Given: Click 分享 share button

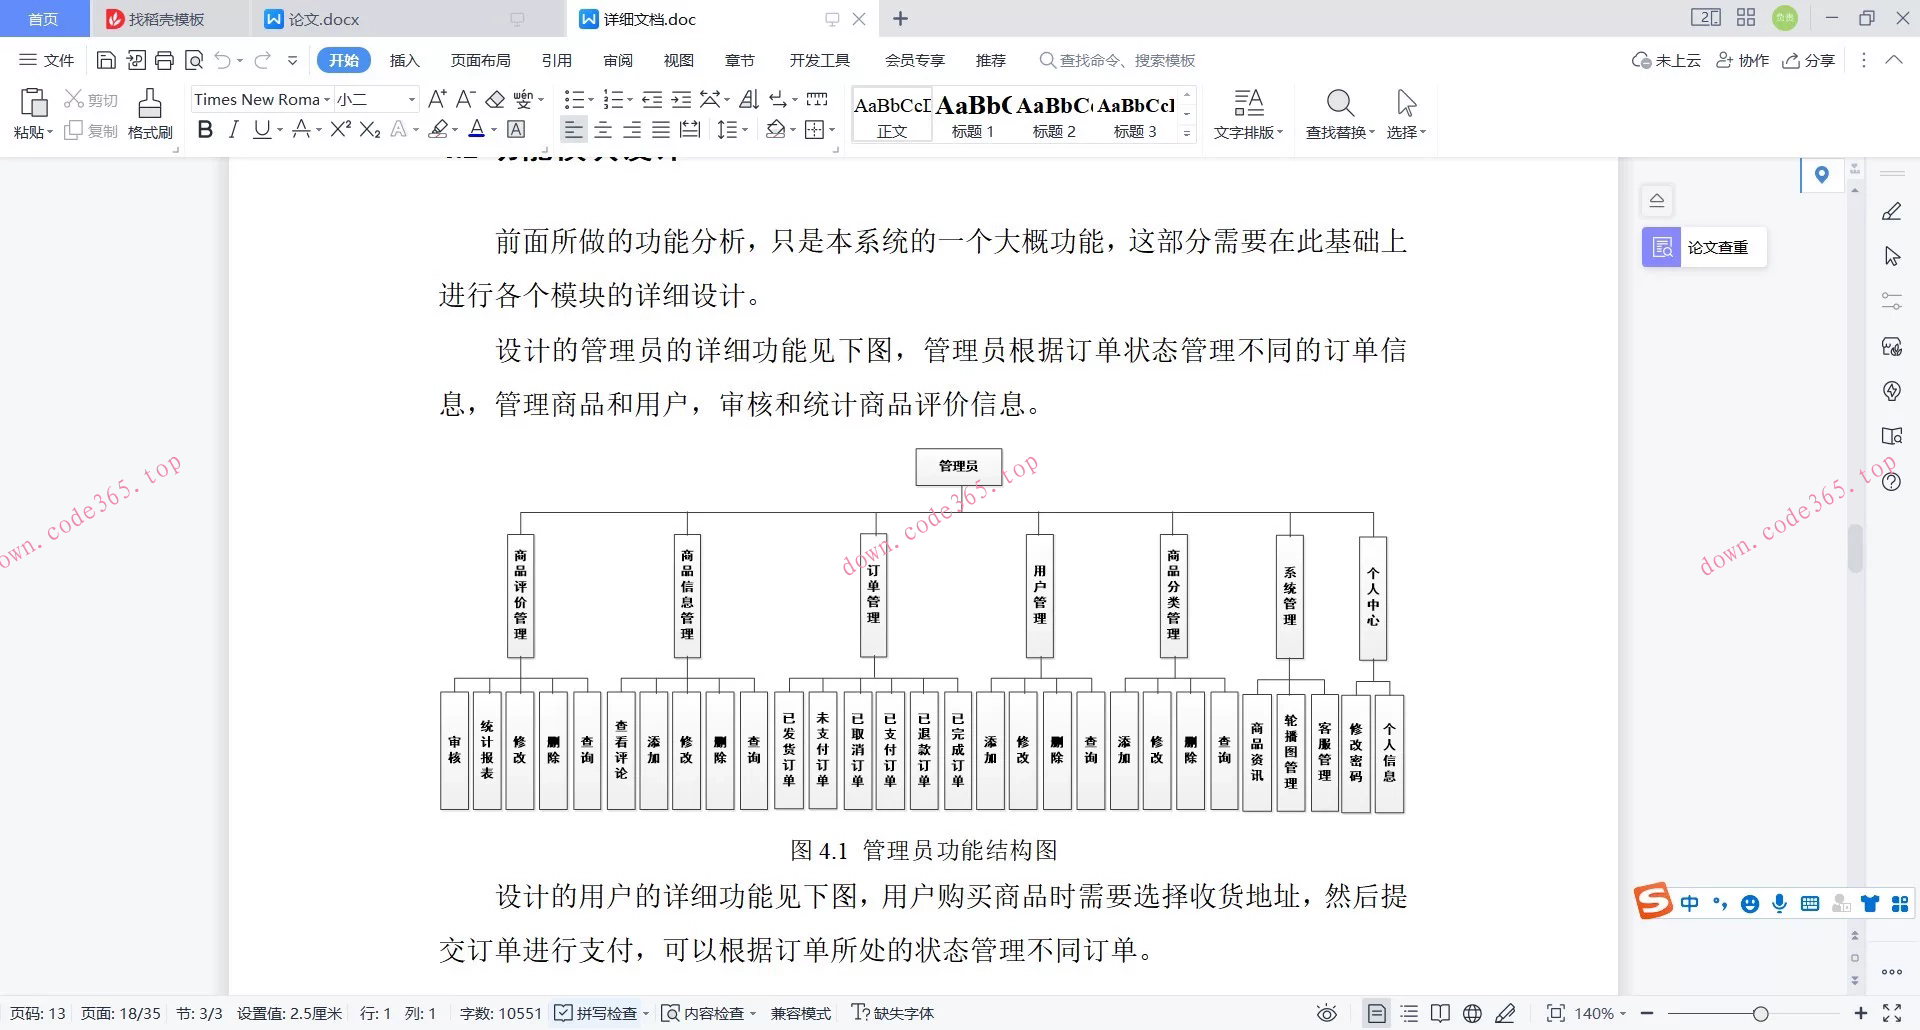Looking at the screenshot, I should (x=1809, y=60).
